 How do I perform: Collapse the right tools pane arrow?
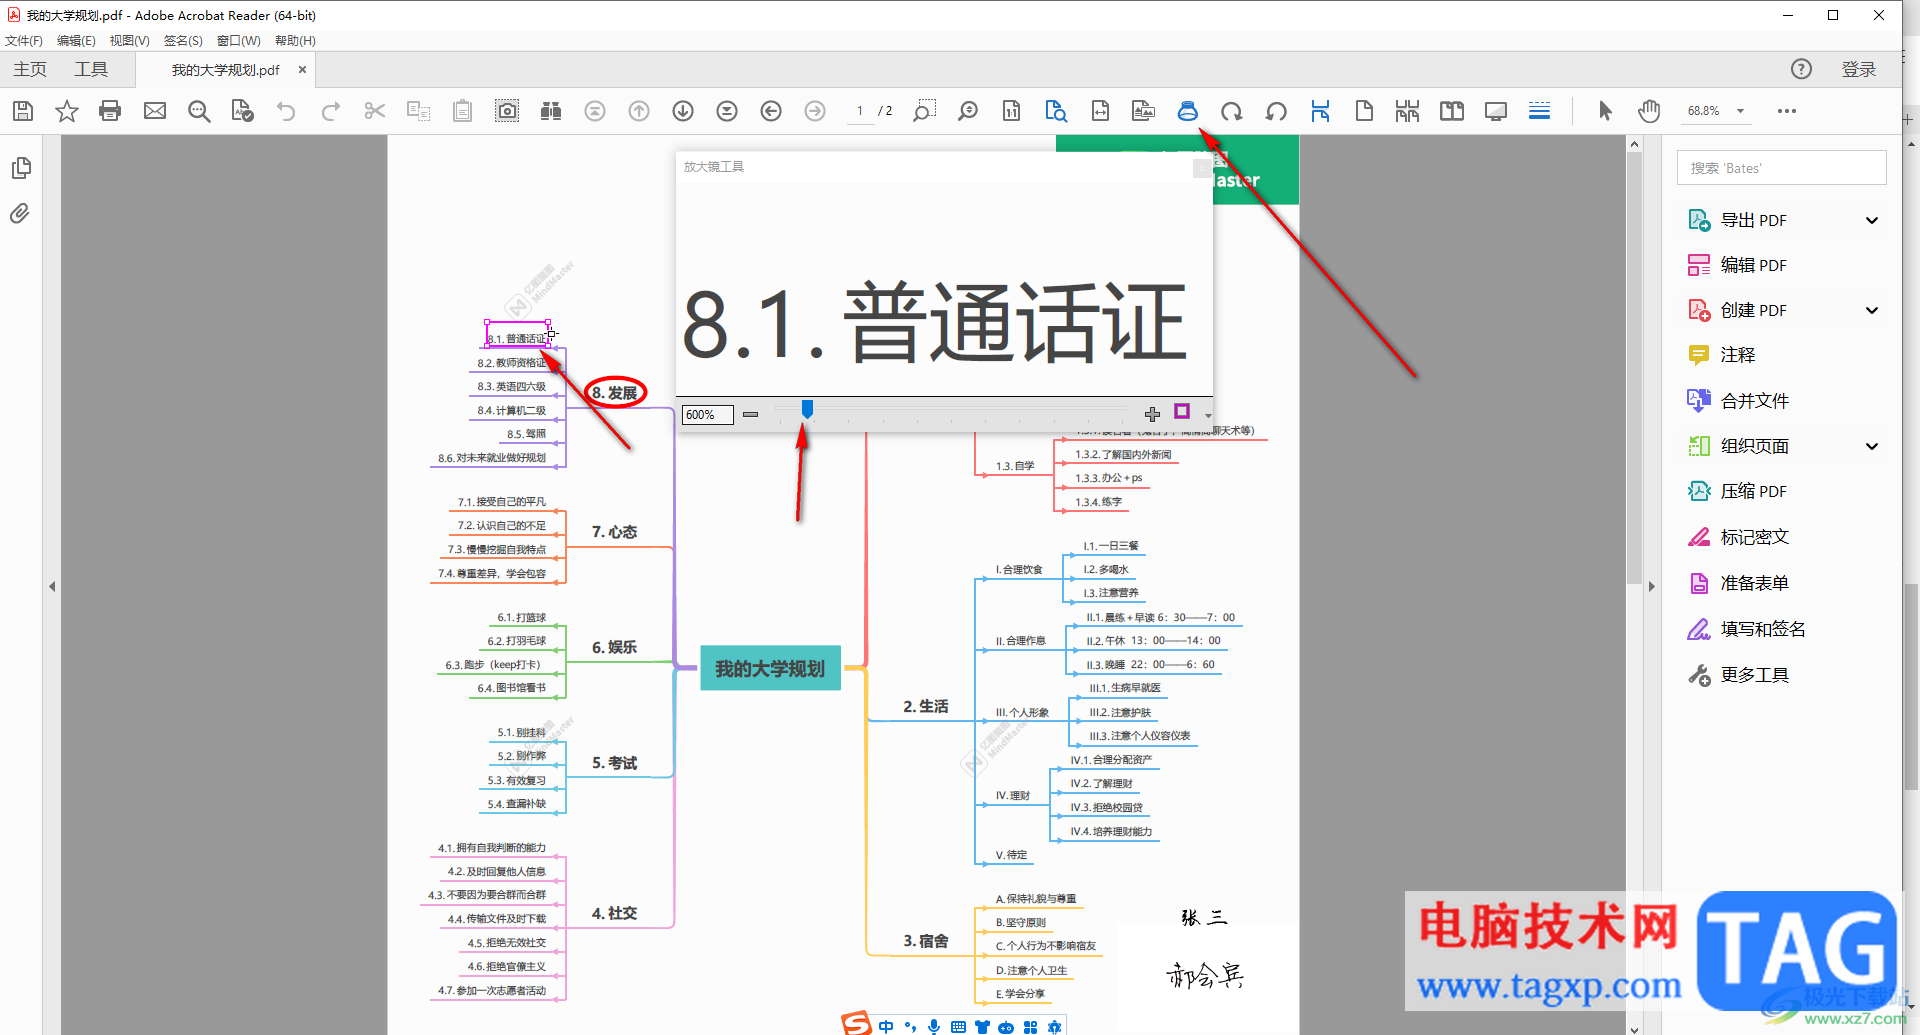point(1652,586)
